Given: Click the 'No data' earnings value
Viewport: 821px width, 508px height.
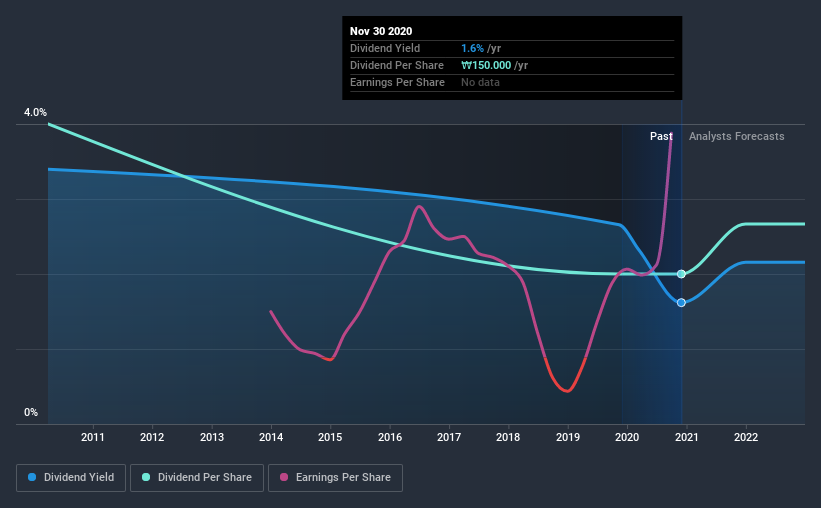Looking at the screenshot, I should click(480, 82).
